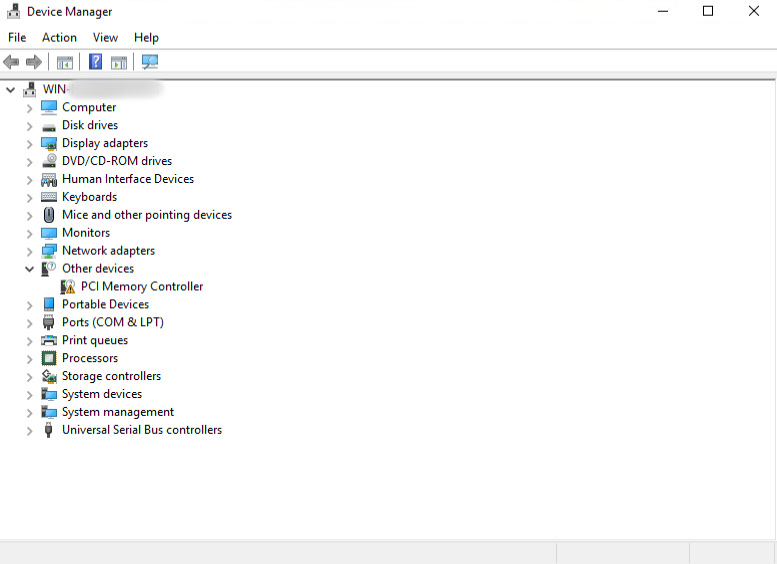777x564 pixels.
Task: Click Show/Hide Console Tree toolbar icon
Action: [x=65, y=62]
